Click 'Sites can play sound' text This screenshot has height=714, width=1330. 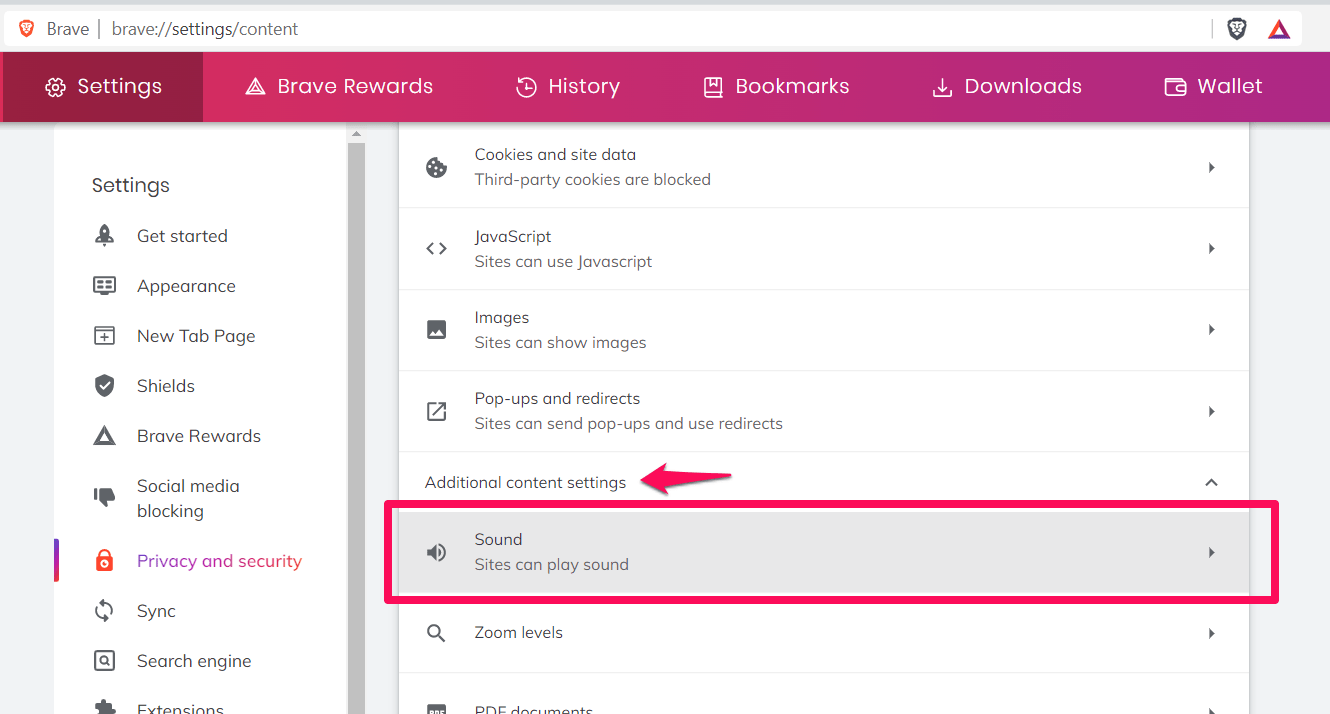click(x=551, y=565)
